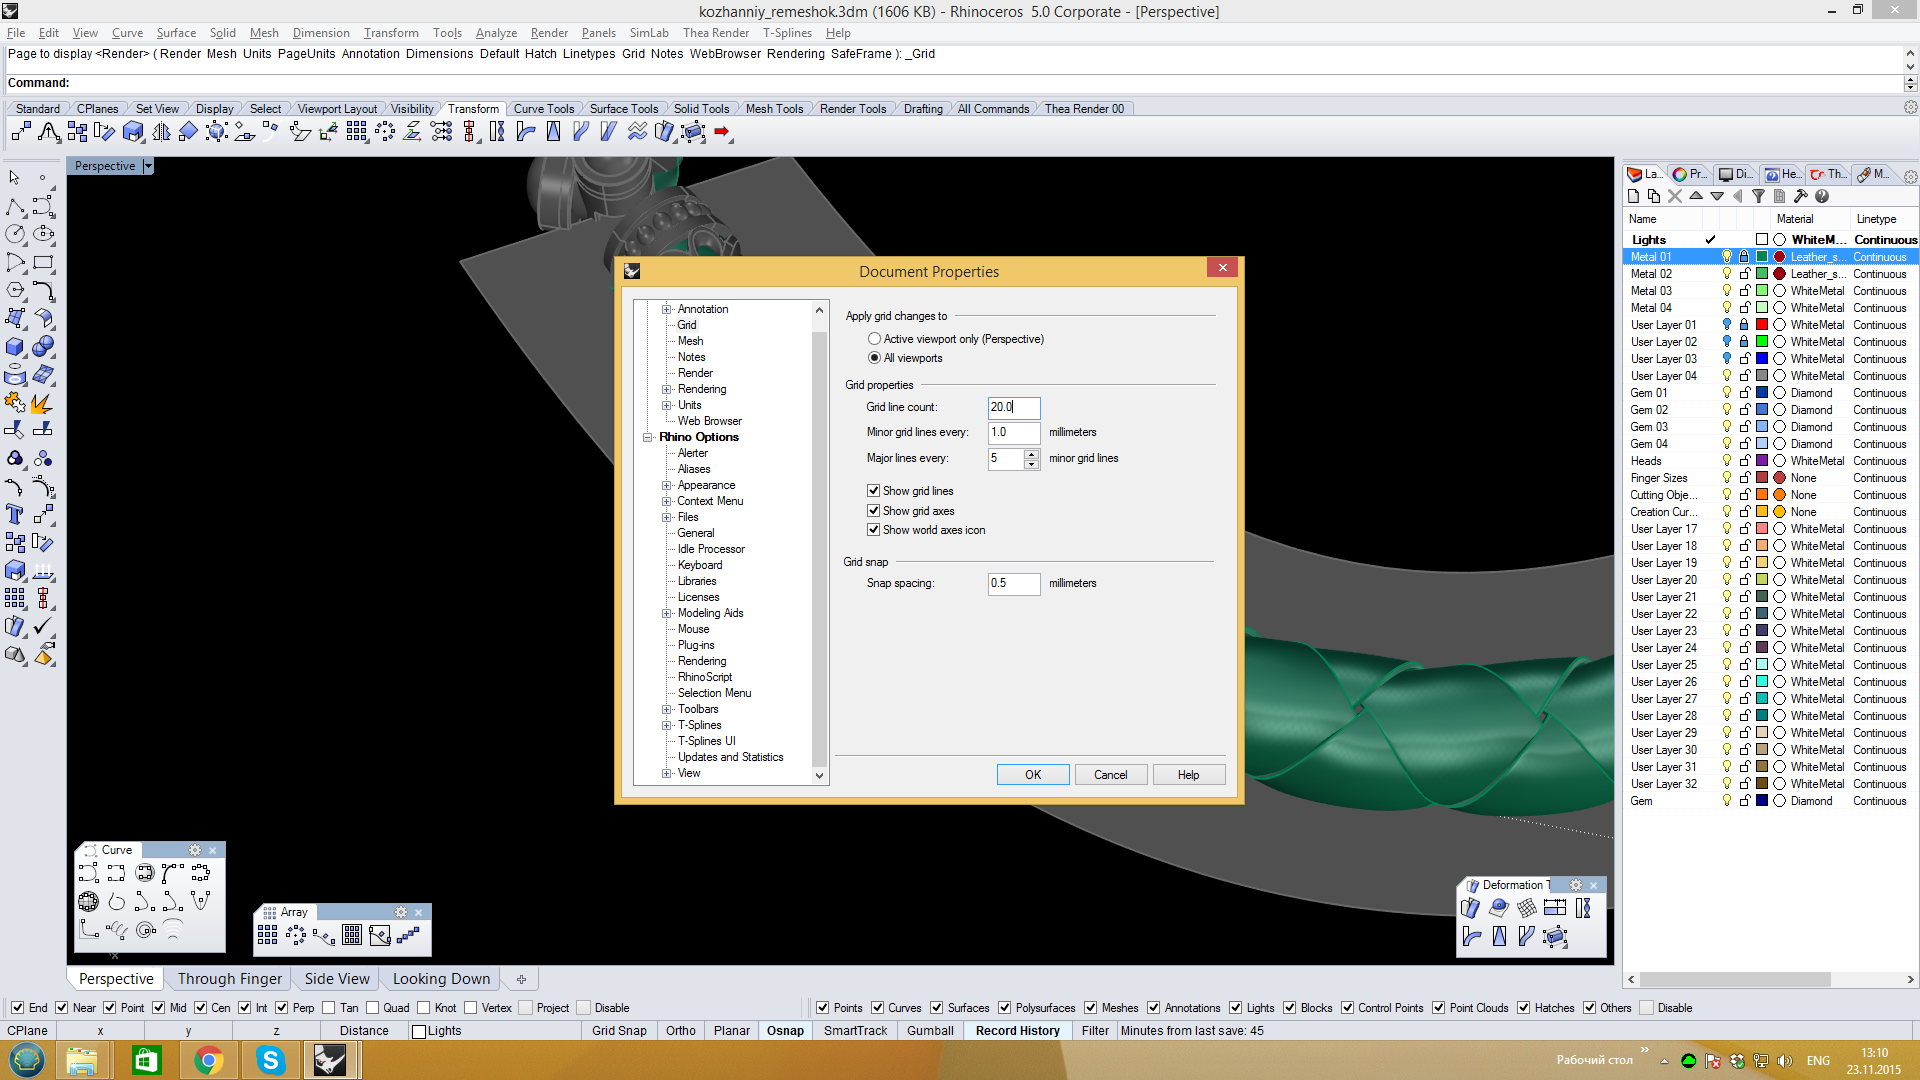Switch to the Curve Tools toolbar tab

coord(543,109)
